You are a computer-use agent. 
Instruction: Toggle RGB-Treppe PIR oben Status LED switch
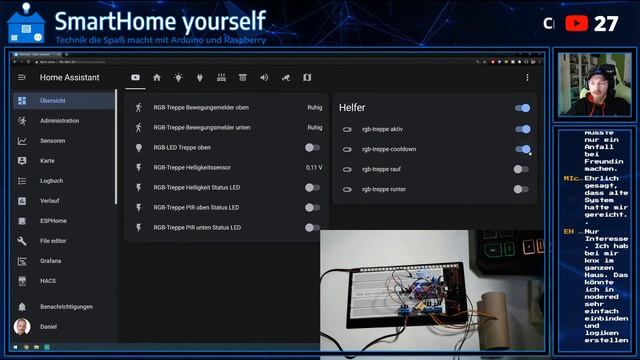(x=312, y=207)
